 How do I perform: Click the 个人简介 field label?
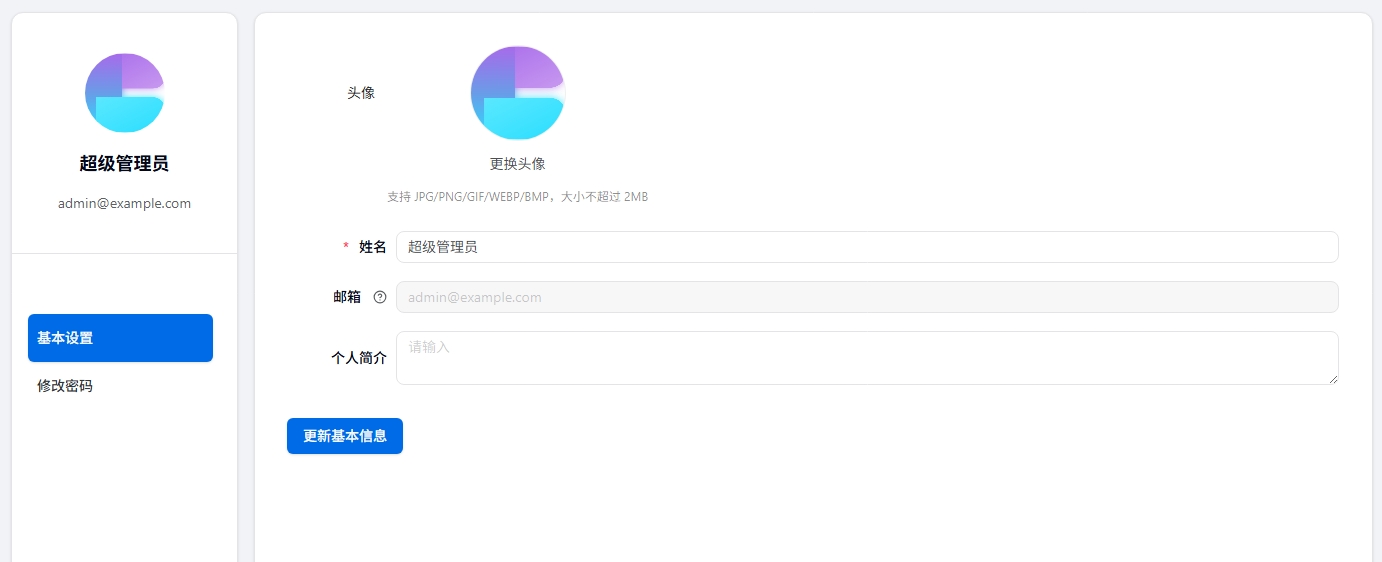click(x=359, y=357)
